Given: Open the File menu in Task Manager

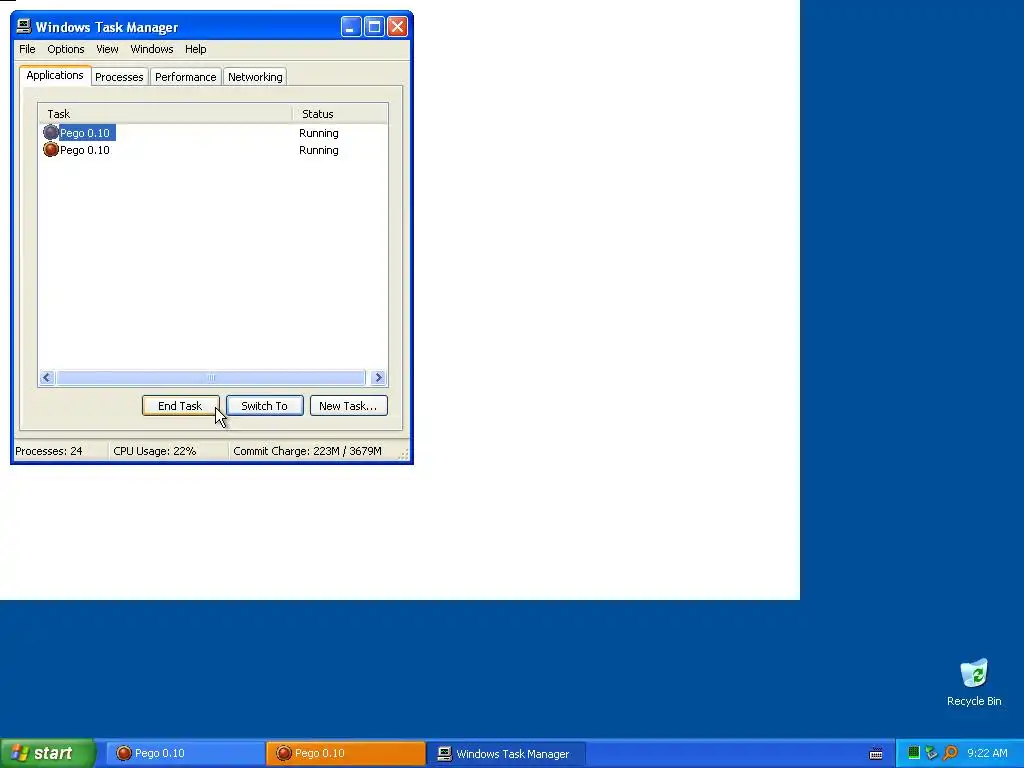Looking at the screenshot, I should [27, 49].
